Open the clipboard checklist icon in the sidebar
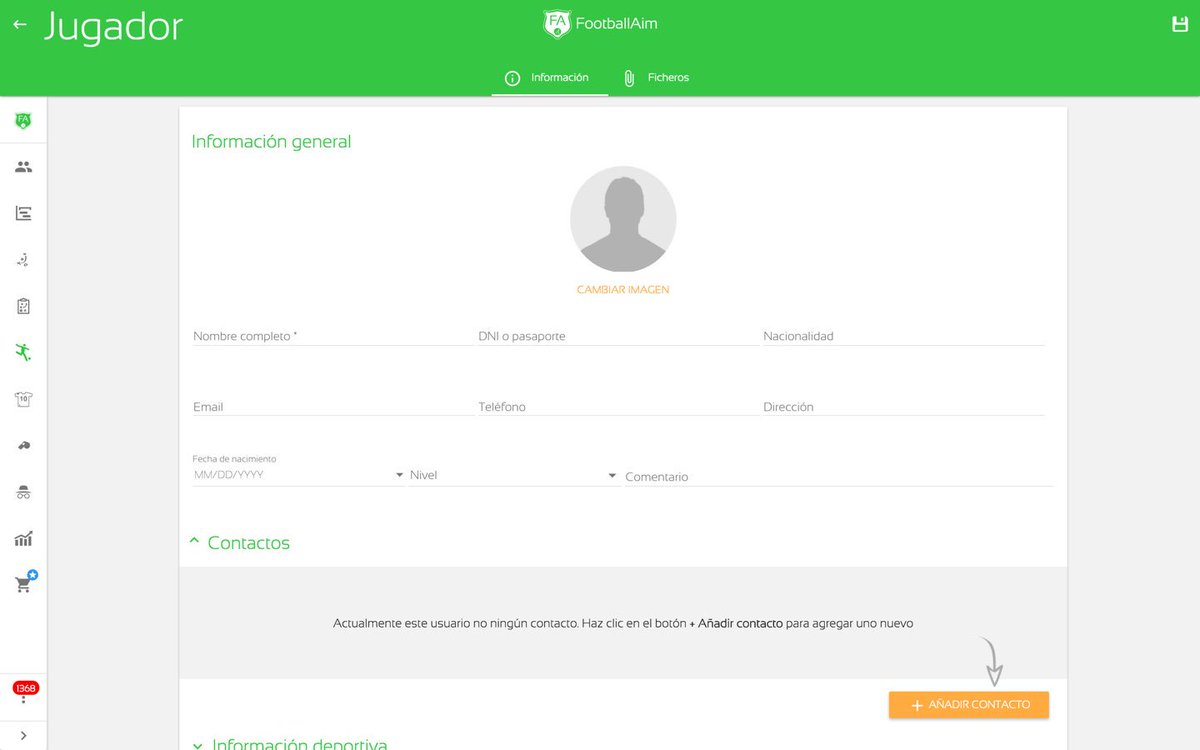The height and width of the screenshot is (750, 1200). [23, 306]
